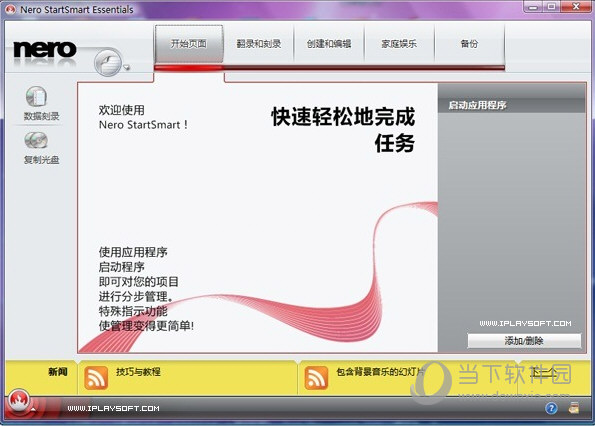Screen dimensions: 595x426
Task: Open the 备份 tab
Action: click(x=469, y=44)
